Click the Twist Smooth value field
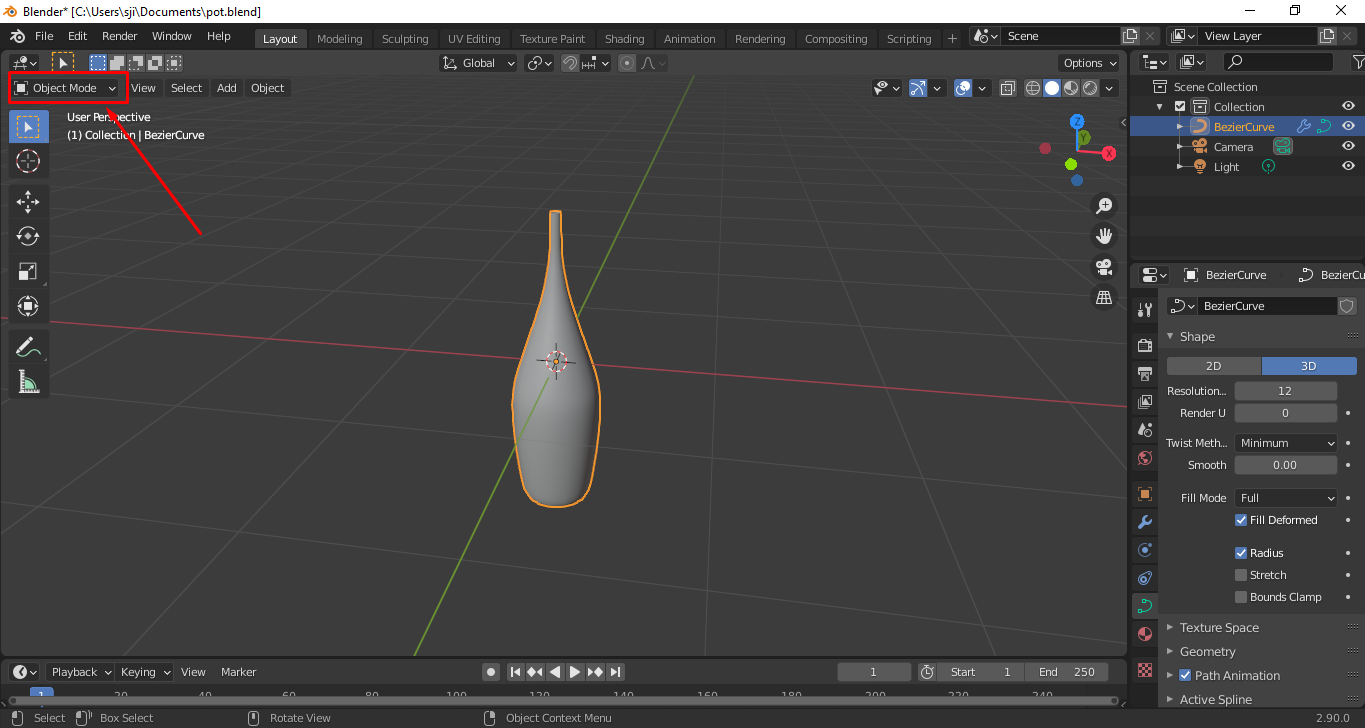 pos(1285,464)
